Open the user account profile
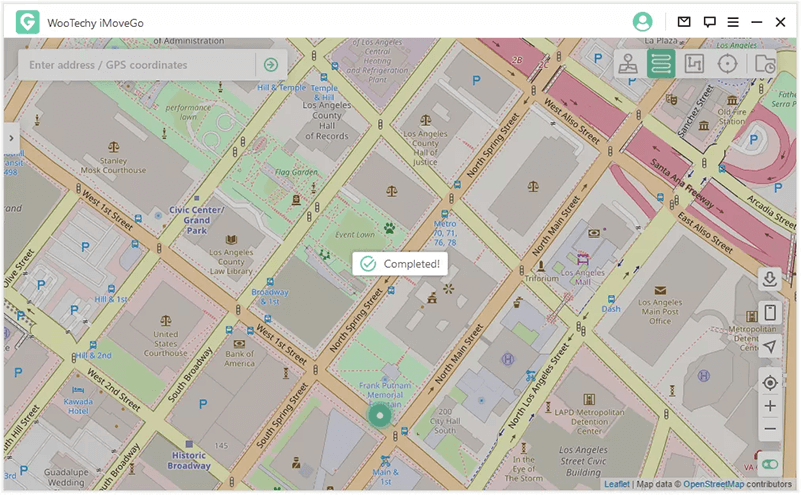801x495 pixels. pos(642,21)
